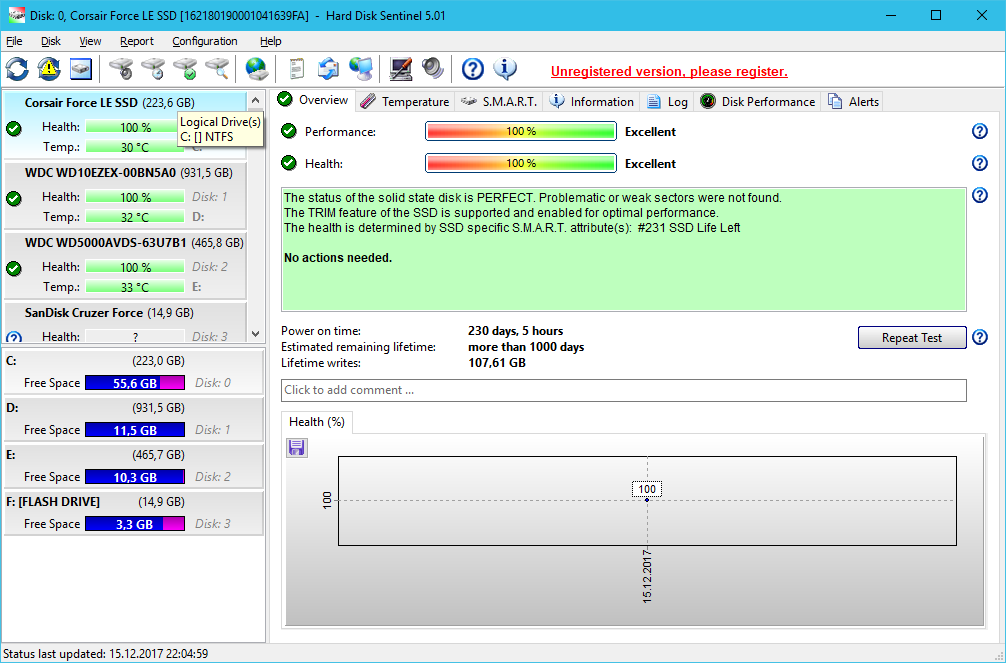Click the D: drive free space bar
This screenshot has width=1006, height=663.
135,430
